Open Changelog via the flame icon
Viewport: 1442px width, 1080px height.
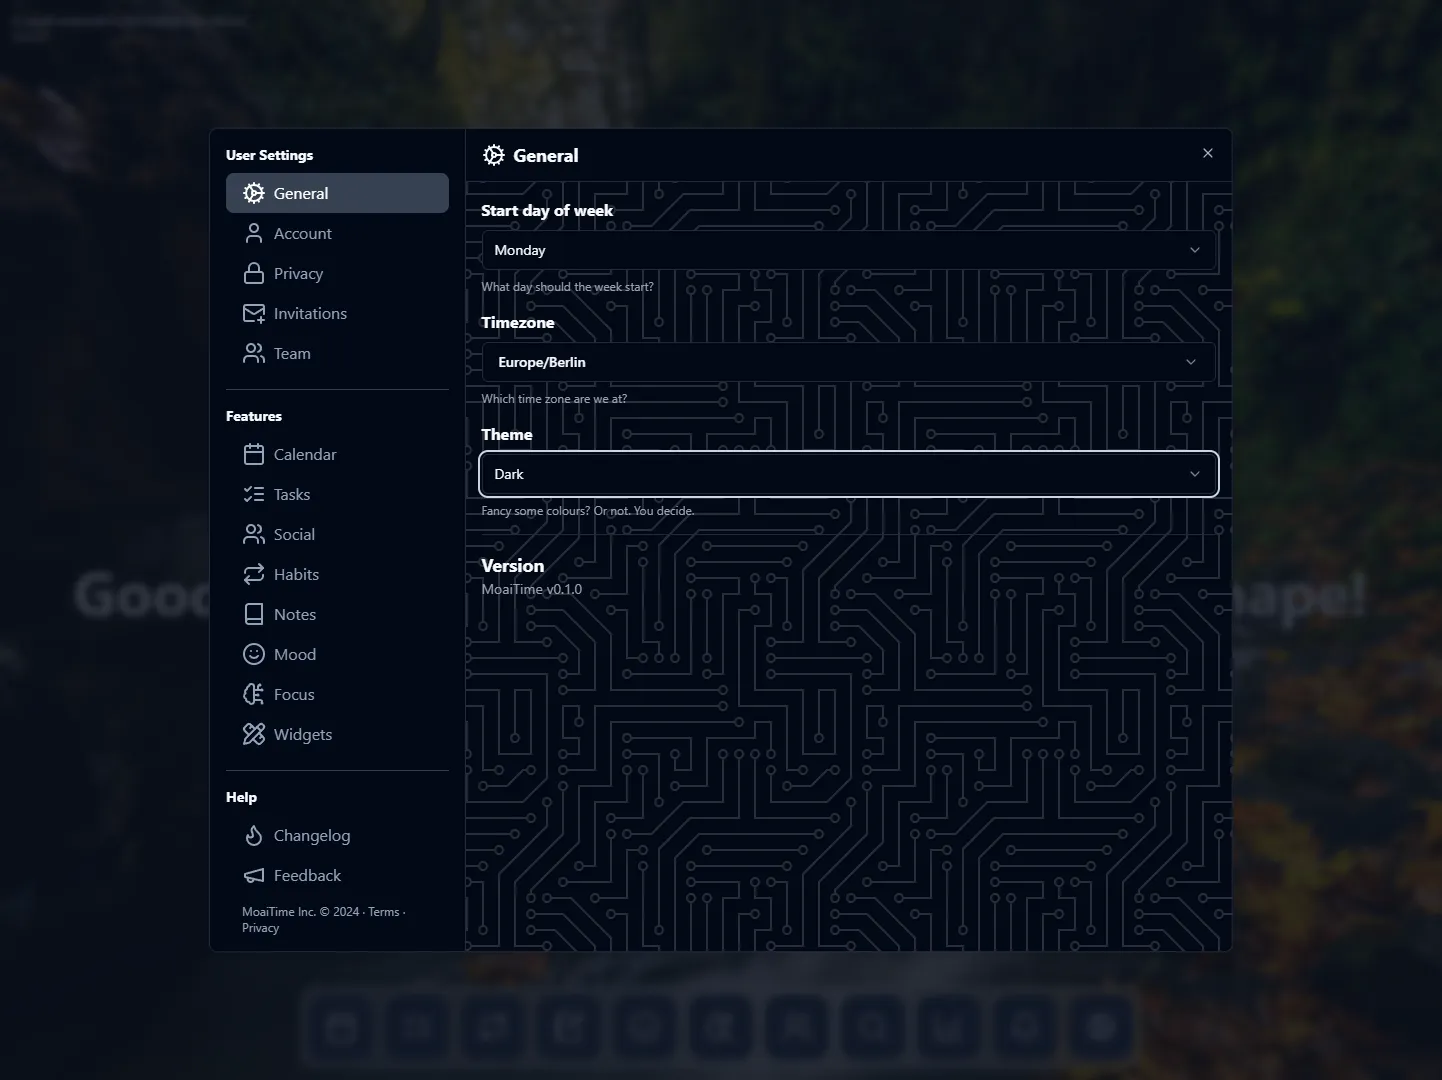253,835
